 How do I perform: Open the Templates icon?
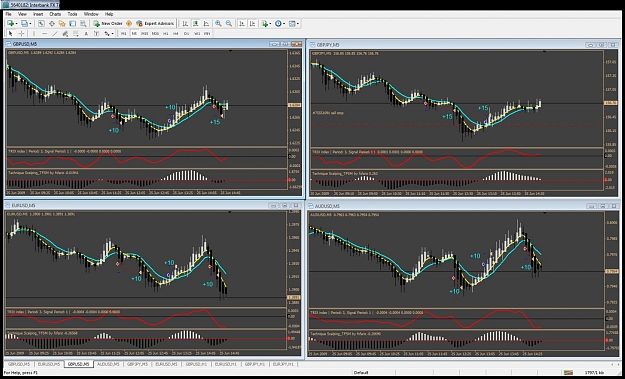coord(292,24)
